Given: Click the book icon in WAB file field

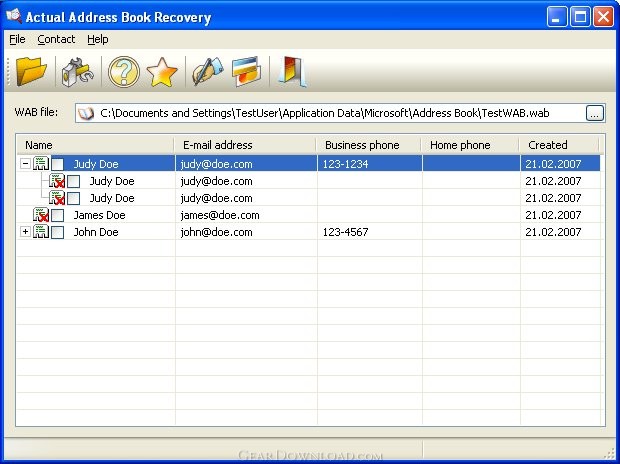Looking at the screenshot, I should (86, 114).
